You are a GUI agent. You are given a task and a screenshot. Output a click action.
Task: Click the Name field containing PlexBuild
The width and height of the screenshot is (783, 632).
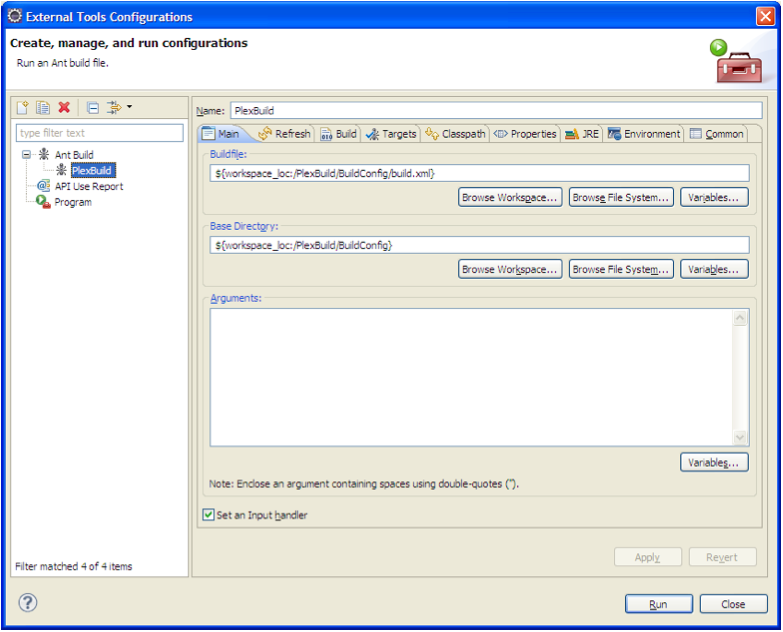(x=496, y=110)
